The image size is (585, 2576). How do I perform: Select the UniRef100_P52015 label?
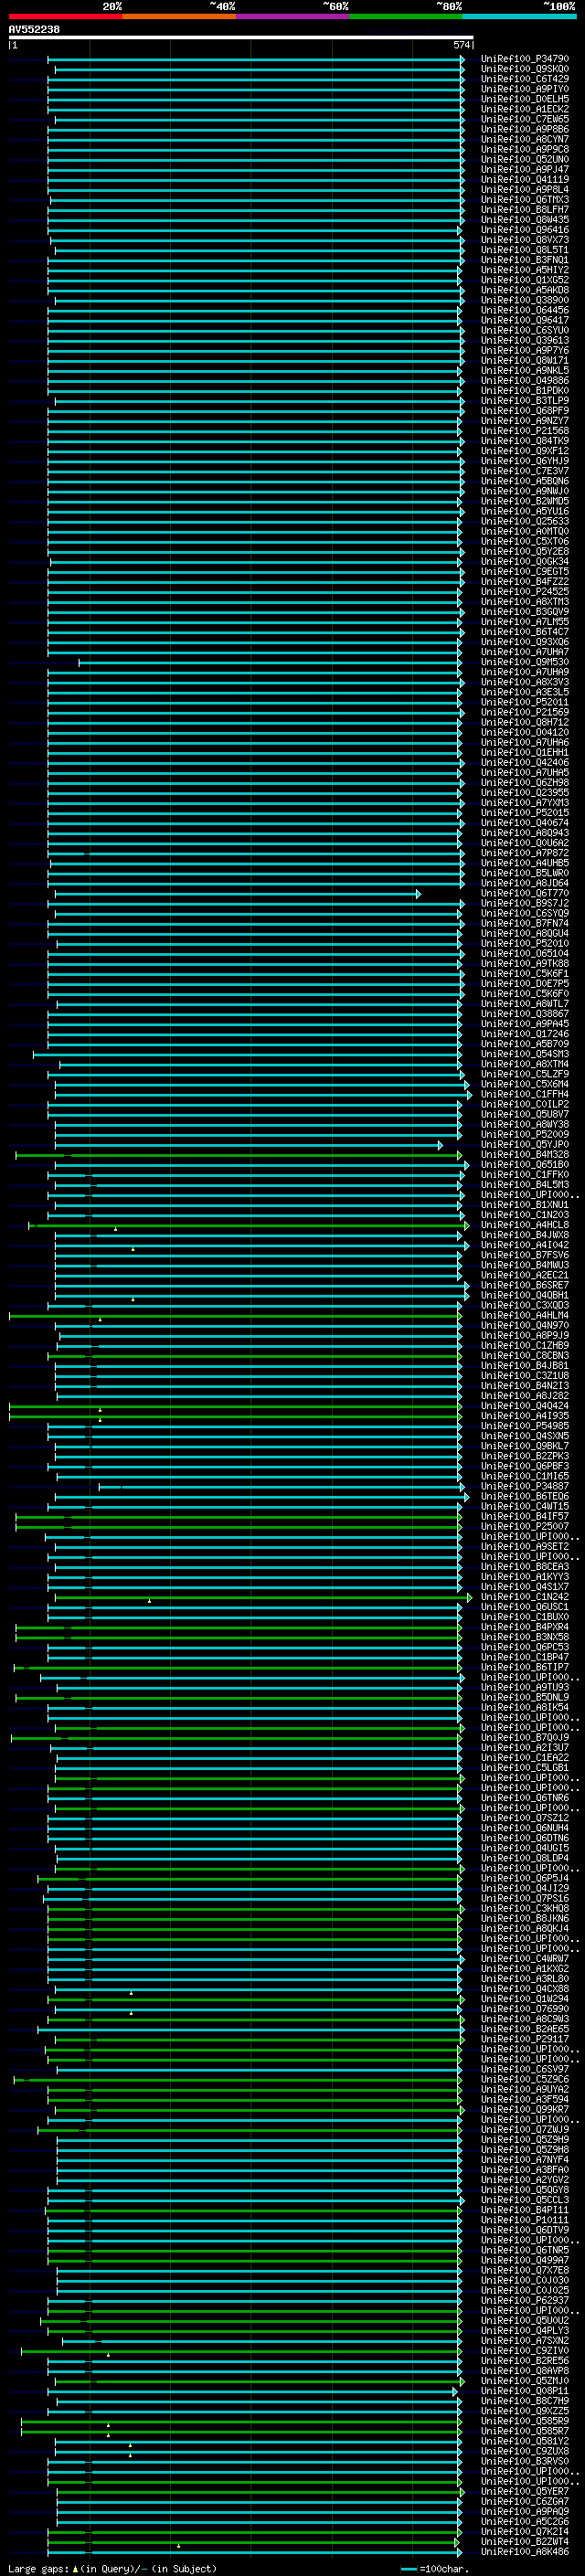(x=524, y=813)
